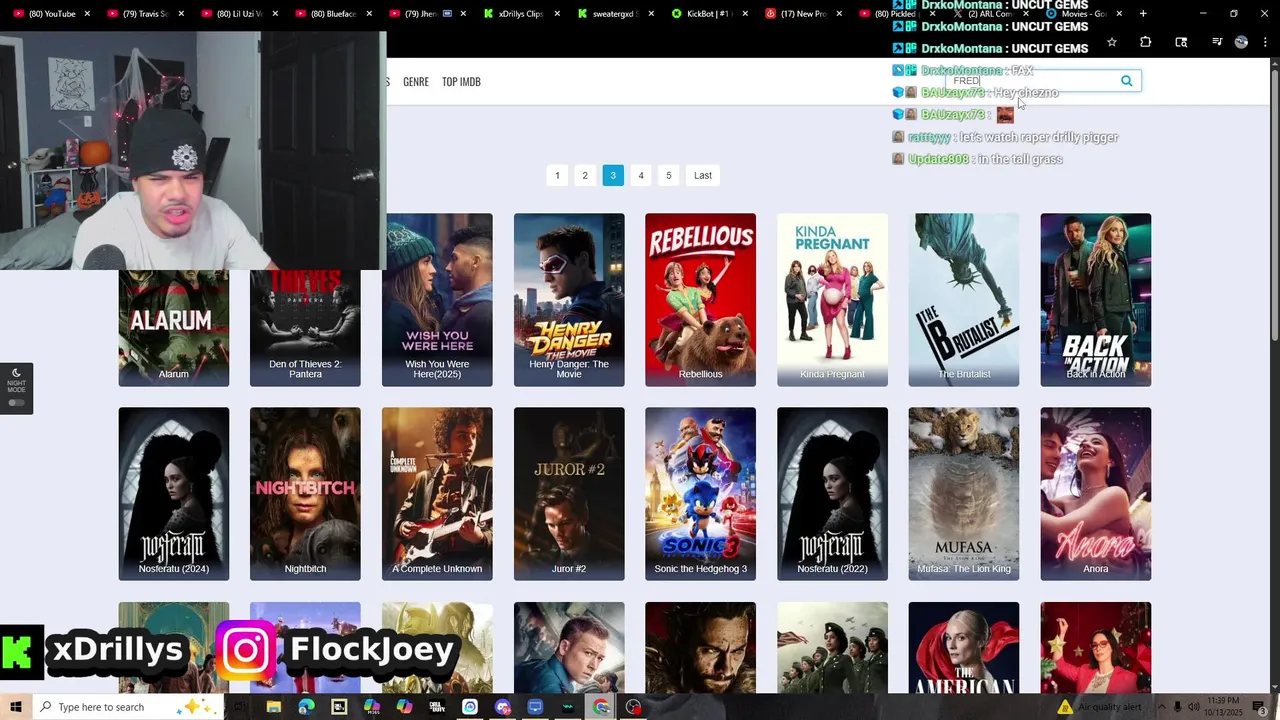Click the night mode moon icon
The width and height of the screenshot is (1280, 720).
tap(16, 372)
